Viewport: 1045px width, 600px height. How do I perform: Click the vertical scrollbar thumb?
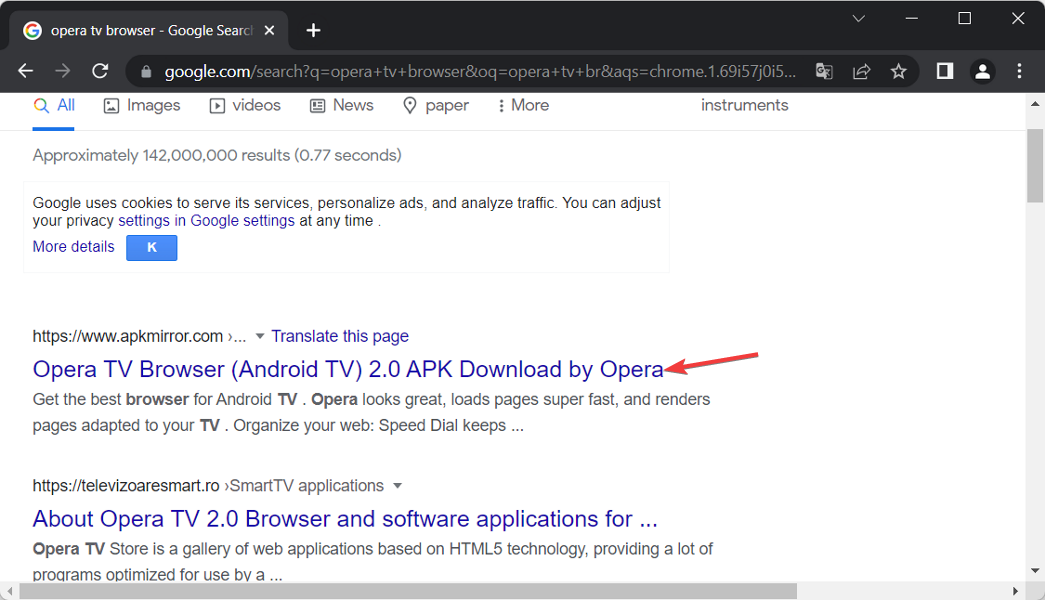point(1034,165)
